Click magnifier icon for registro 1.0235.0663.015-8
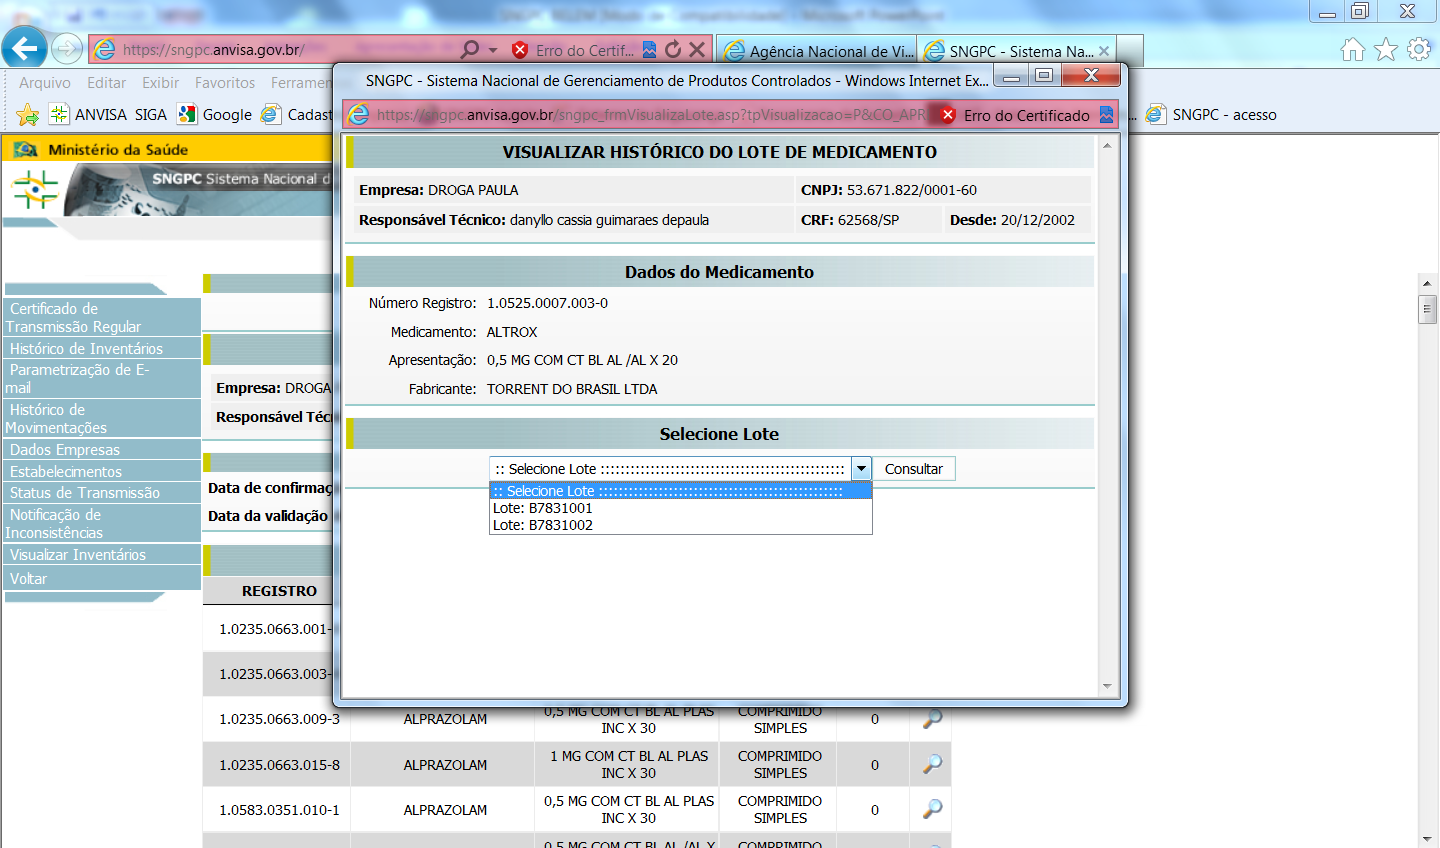Viewport: 1440px width, 848px height. click(x=932, y=764)
